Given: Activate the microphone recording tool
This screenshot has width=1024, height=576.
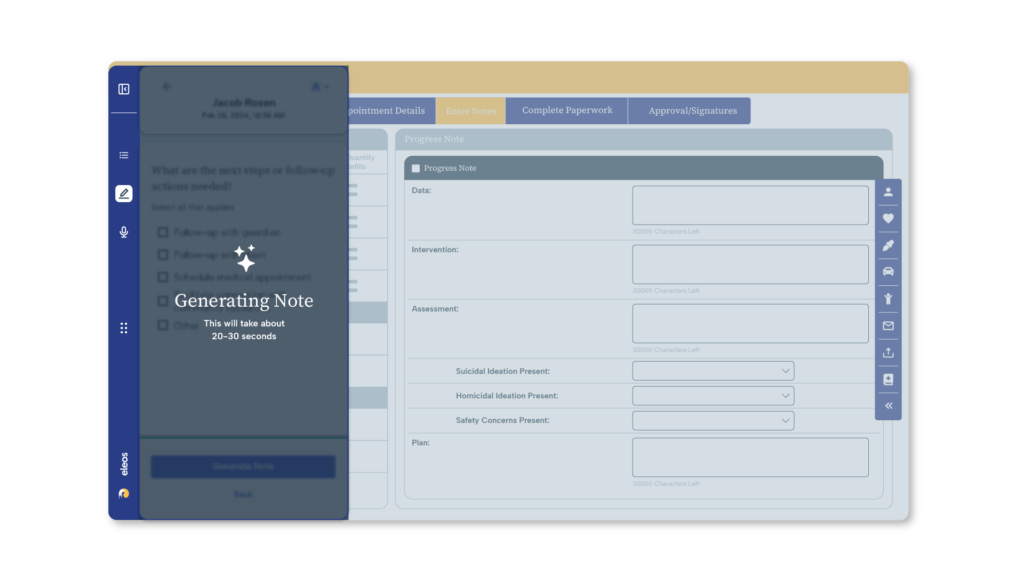Looking at the screenshot, I should click(x=123, y=231).
